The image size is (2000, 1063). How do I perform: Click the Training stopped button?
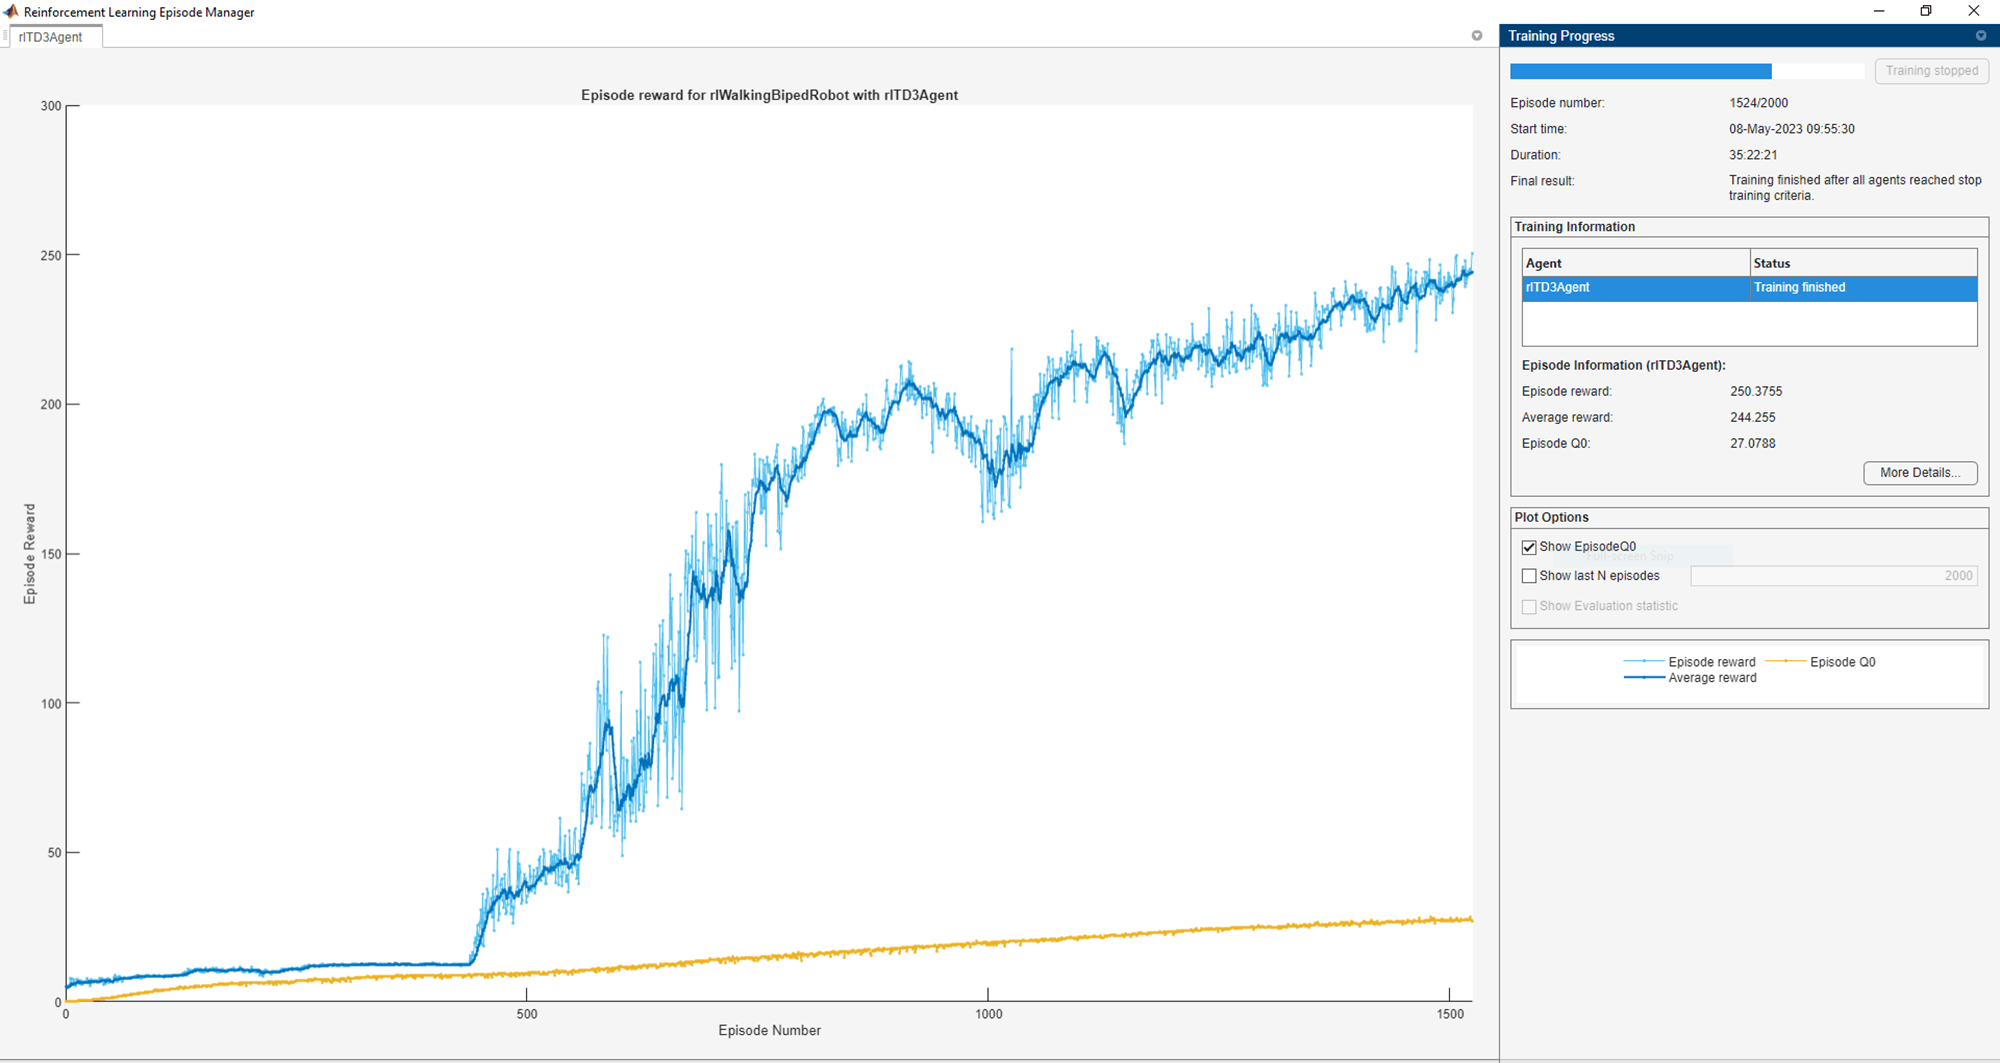1931,71
